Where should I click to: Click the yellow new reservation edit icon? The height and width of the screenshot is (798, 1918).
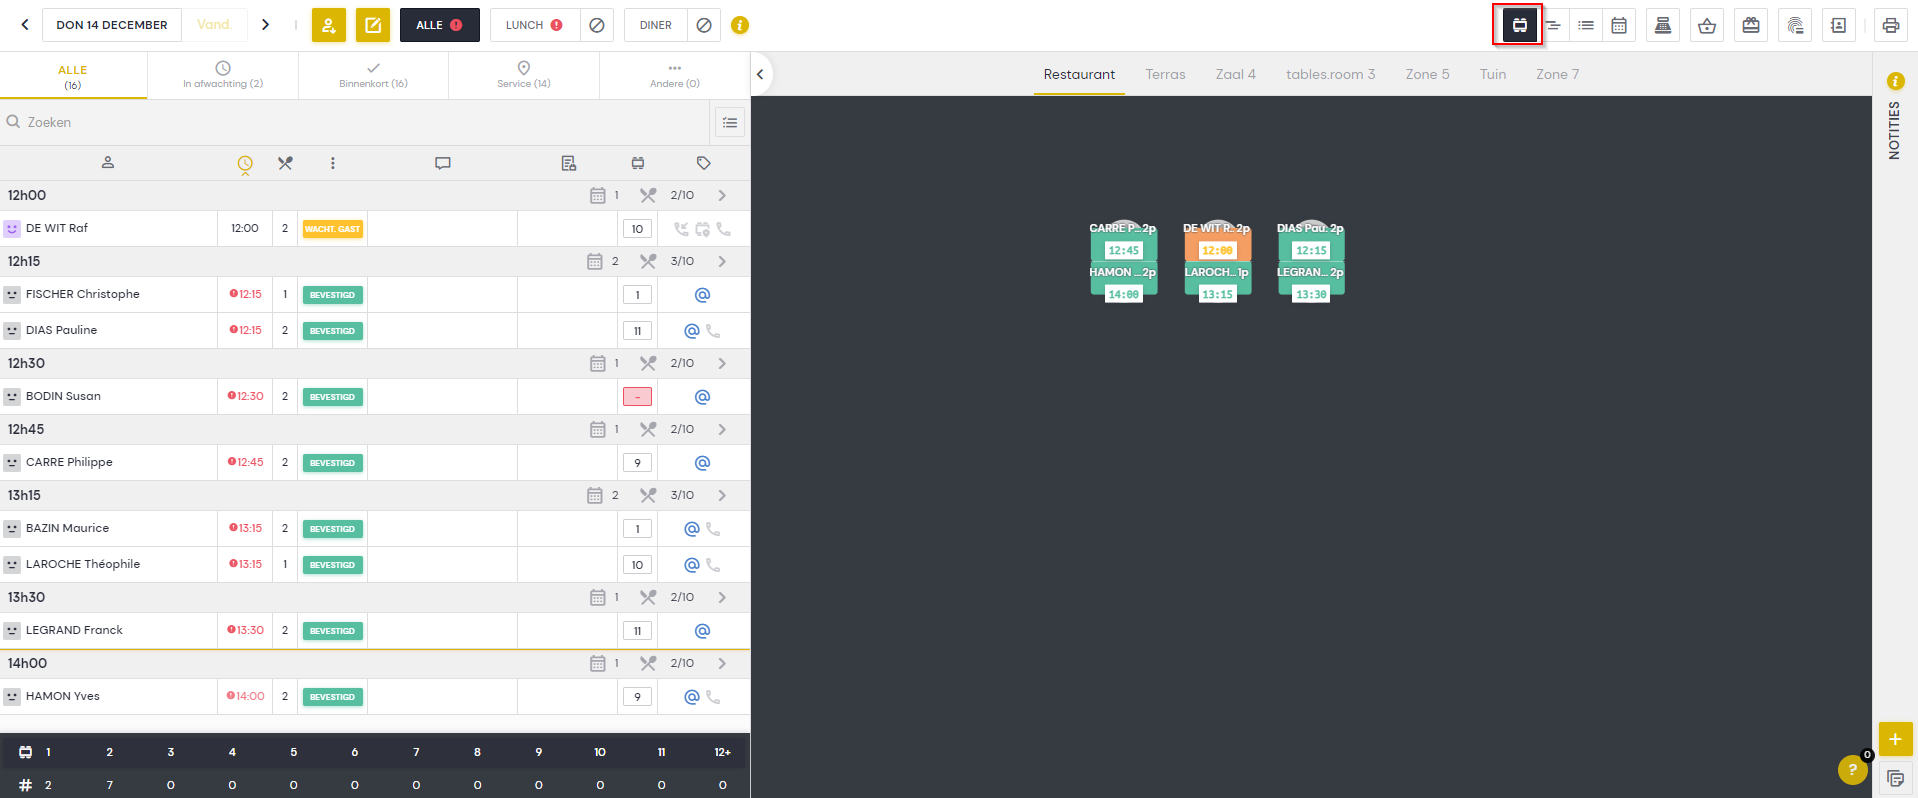point(373,25)
